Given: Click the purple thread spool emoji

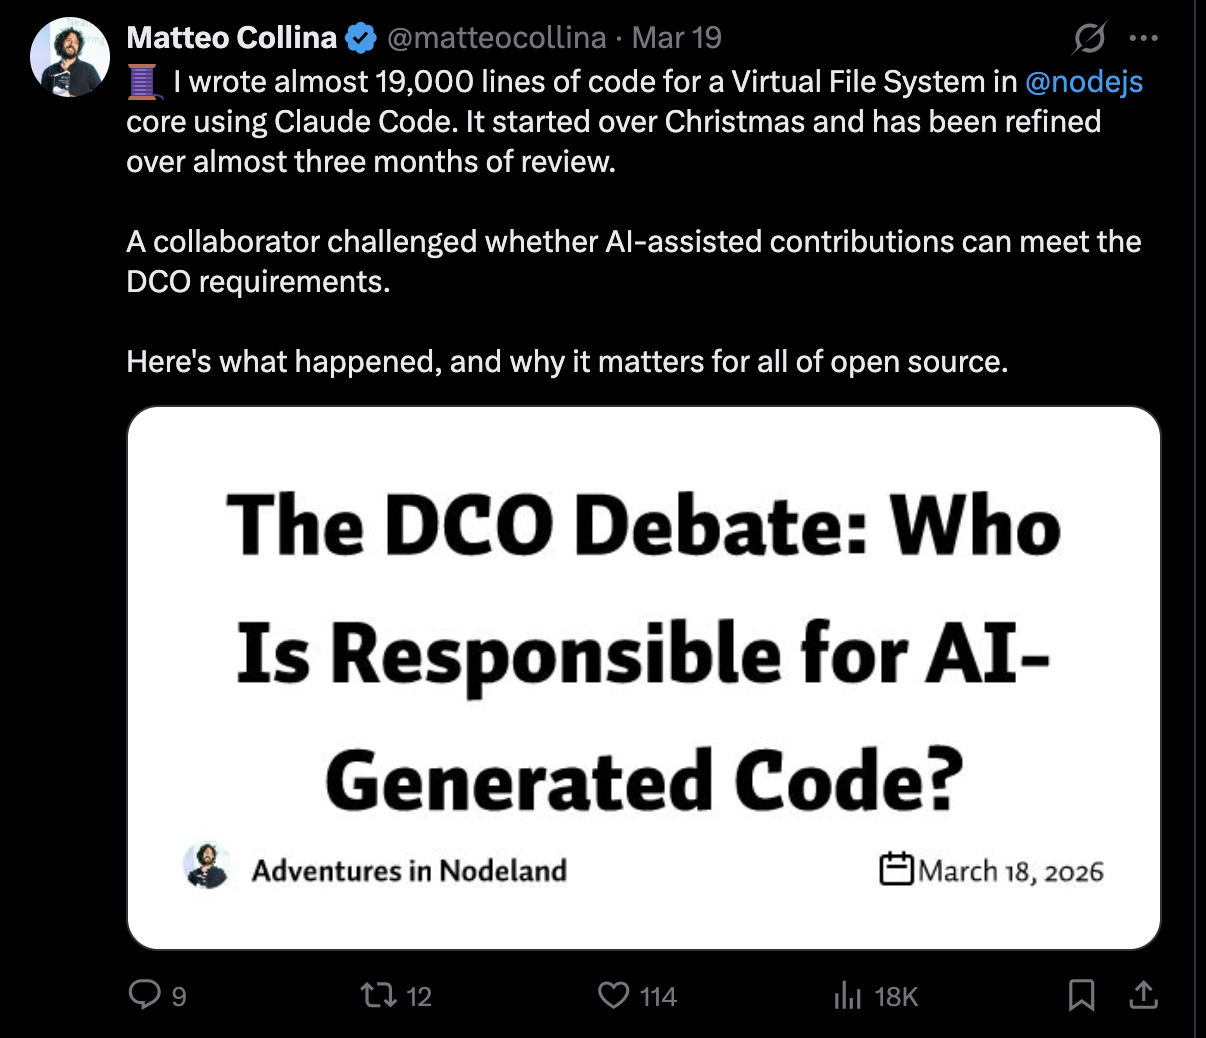Looking at the screenshot, I should pyautogui.click(x=143, y=81).
